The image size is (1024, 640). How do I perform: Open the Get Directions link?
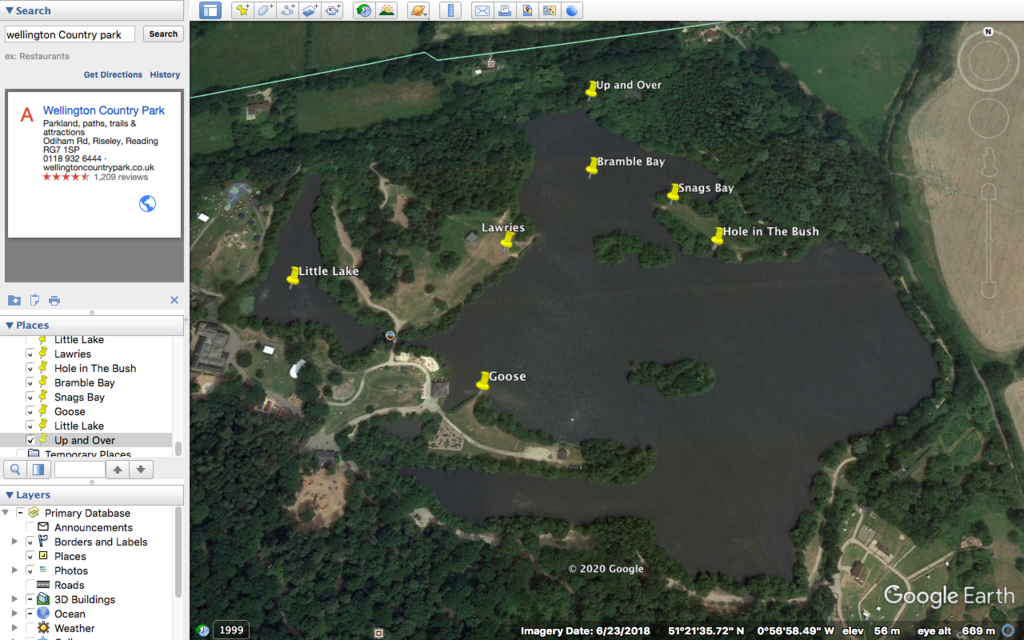113,75
